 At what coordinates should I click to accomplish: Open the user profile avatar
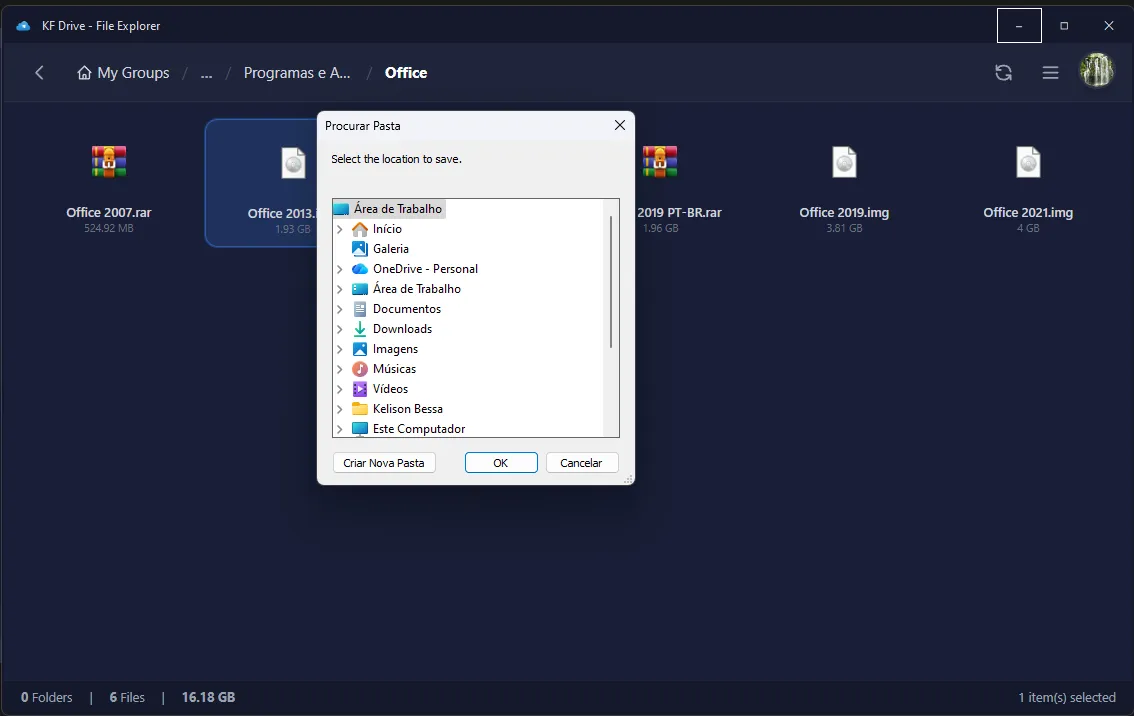tap(1097, 72)
